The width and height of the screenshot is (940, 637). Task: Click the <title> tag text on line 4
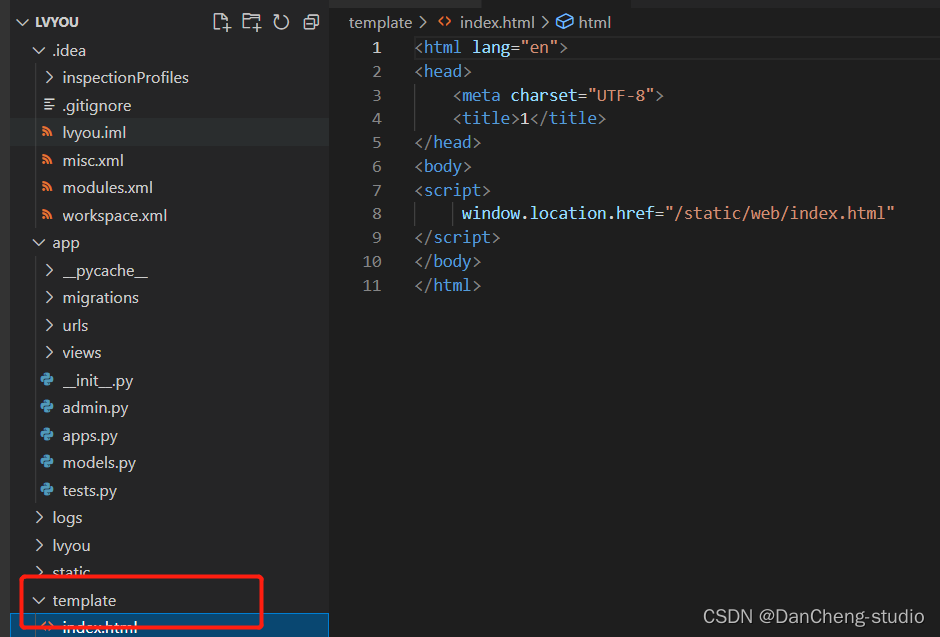tap(486, 119)
